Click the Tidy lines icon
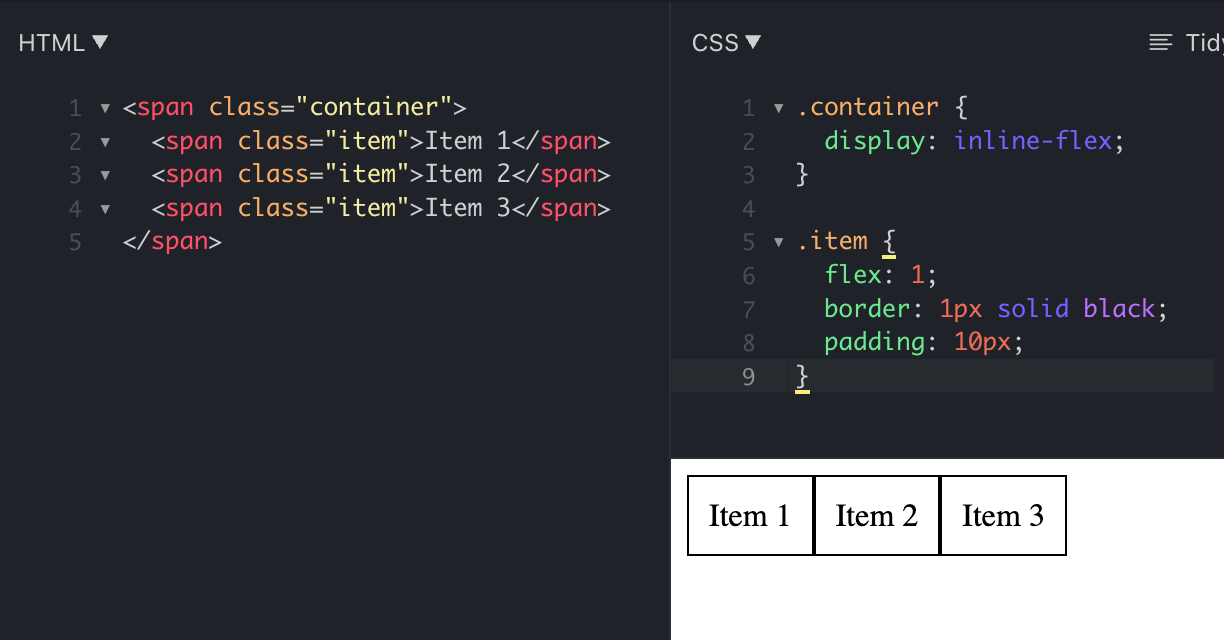 tap(1160, 42)
